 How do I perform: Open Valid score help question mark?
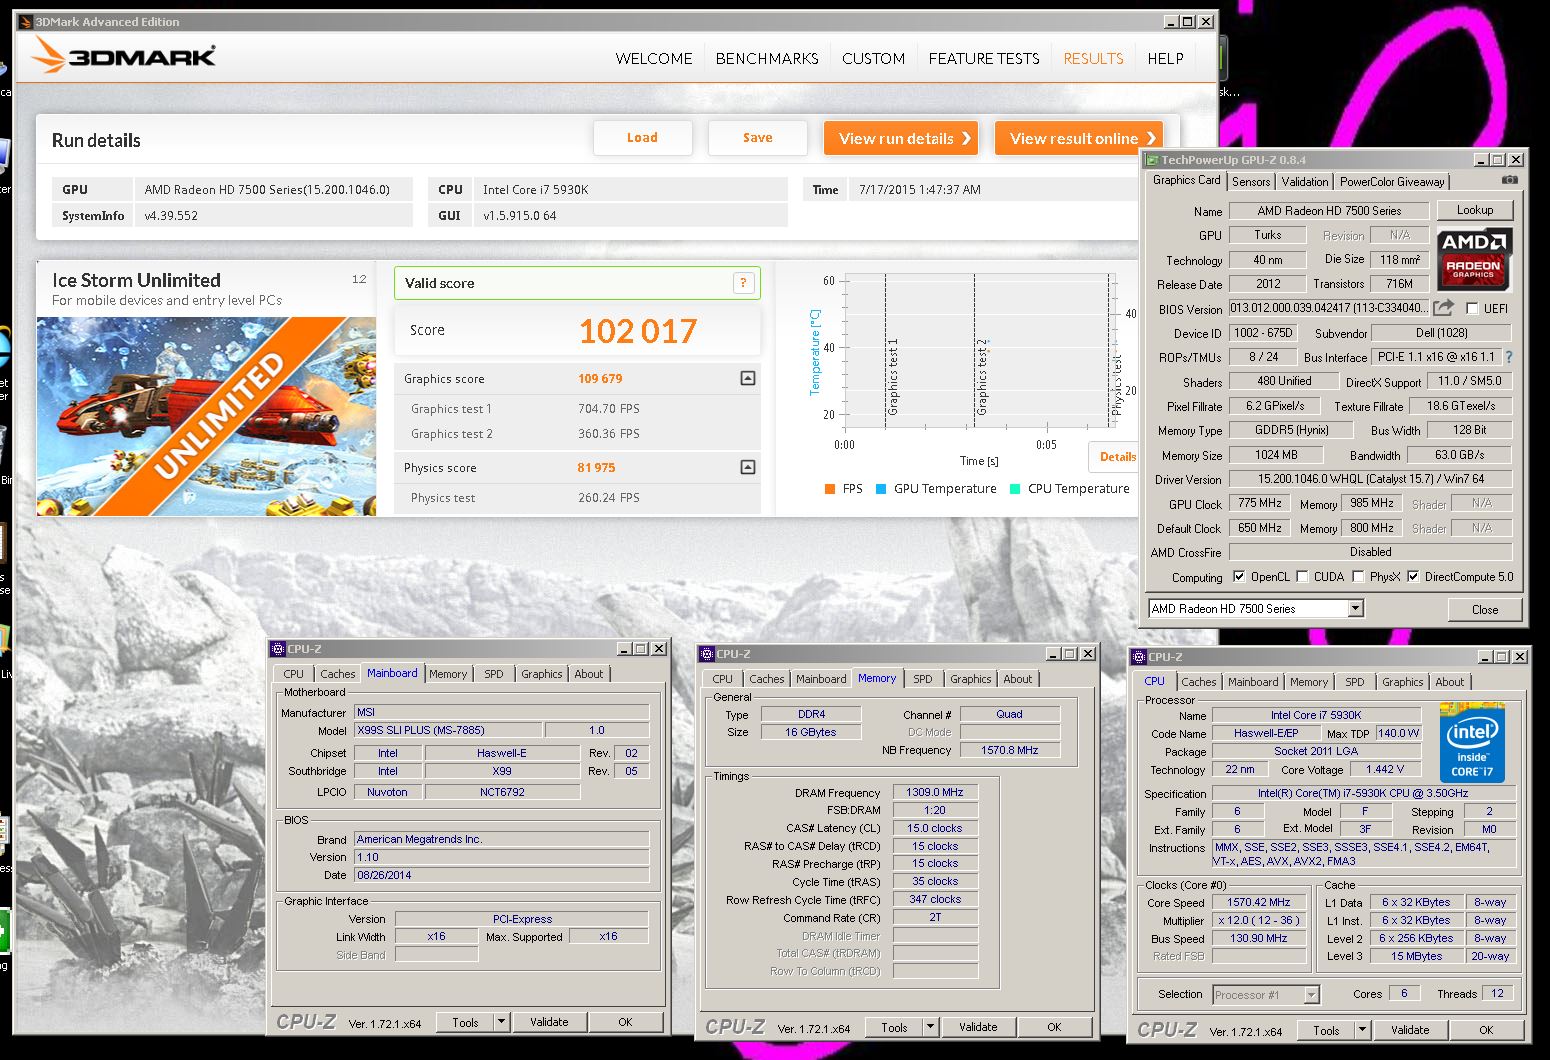coord(743,283)
